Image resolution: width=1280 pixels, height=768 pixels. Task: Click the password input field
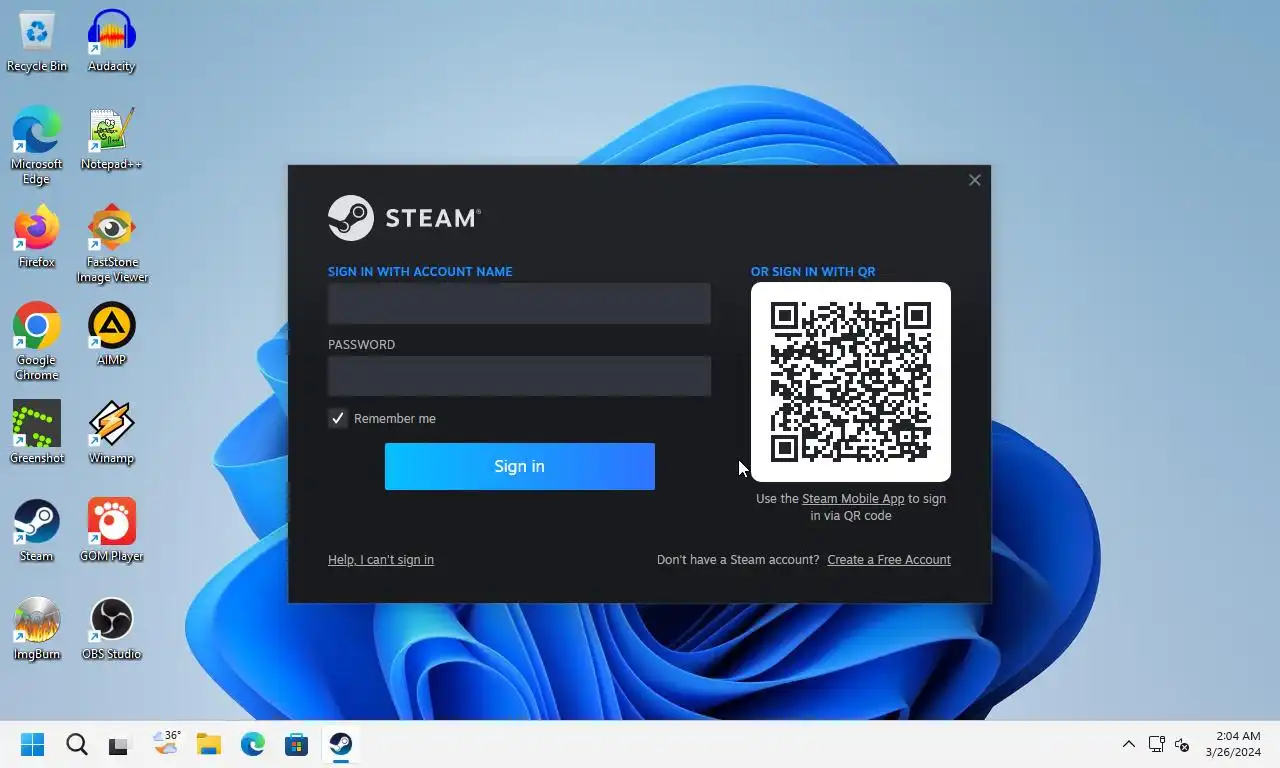pyautogui.click(x=519, y=376)
